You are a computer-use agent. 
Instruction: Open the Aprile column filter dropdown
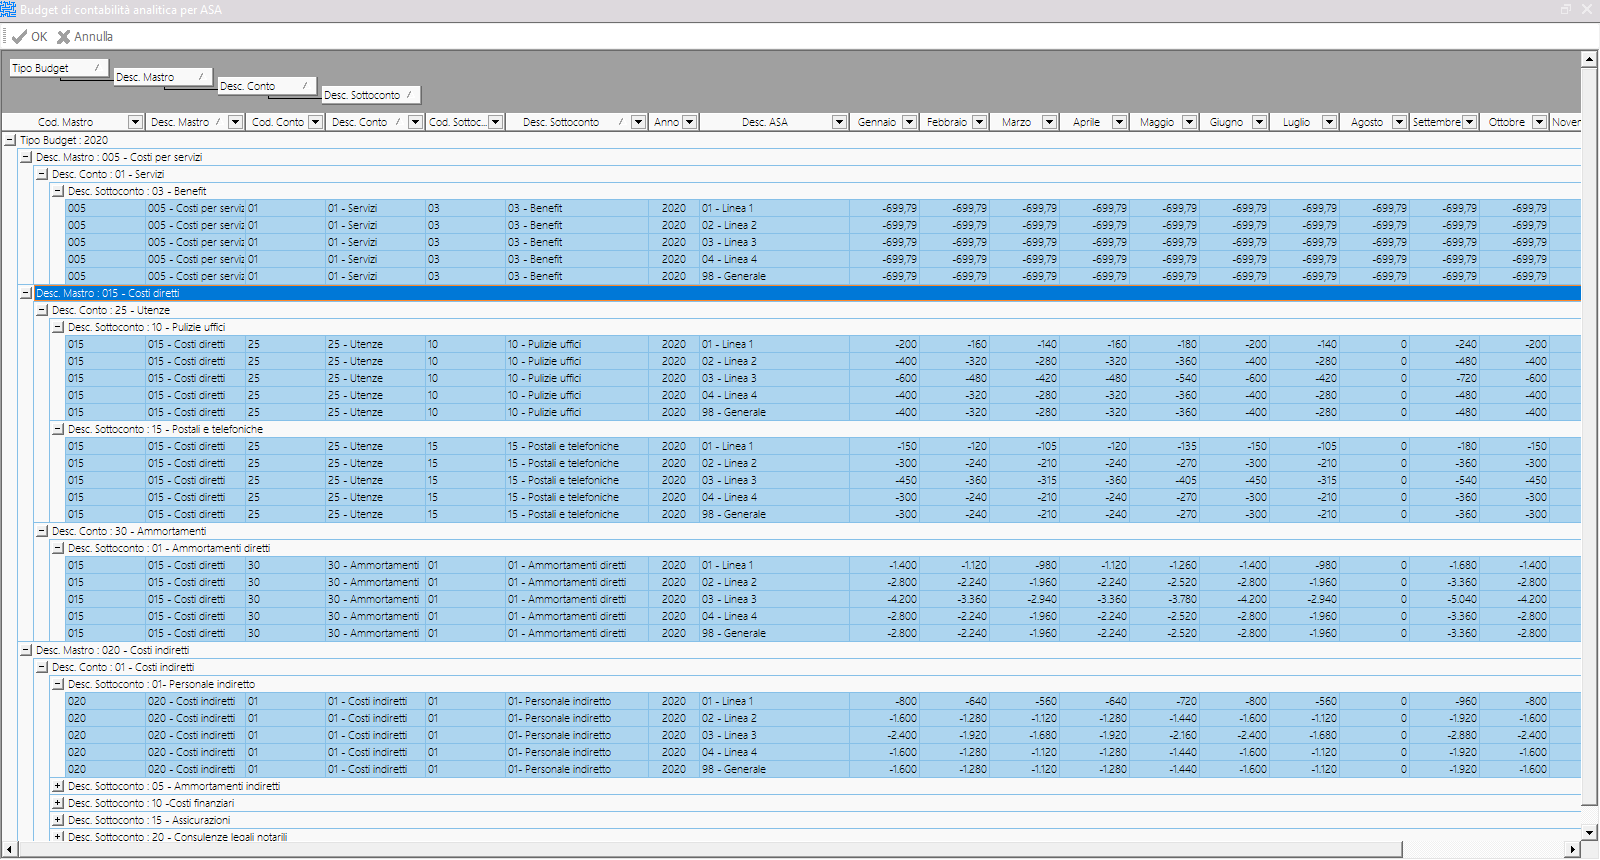click(x=1119, y=122)
